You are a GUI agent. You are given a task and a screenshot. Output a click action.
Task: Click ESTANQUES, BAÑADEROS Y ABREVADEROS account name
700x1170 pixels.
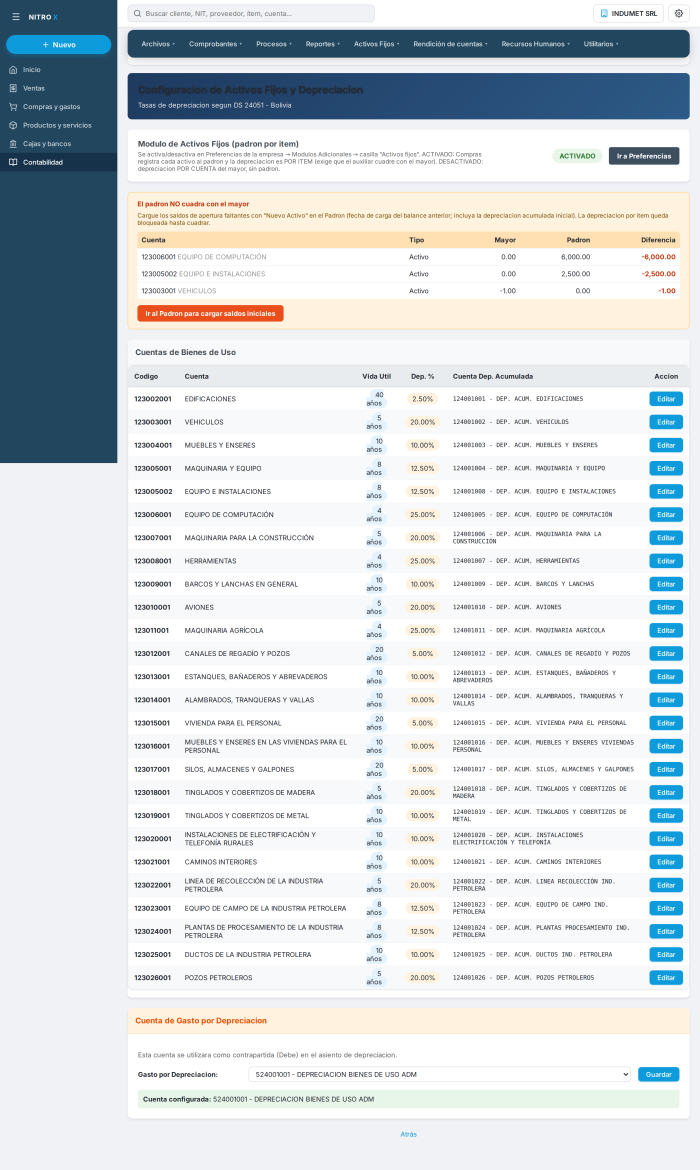(x=256, y=677)
